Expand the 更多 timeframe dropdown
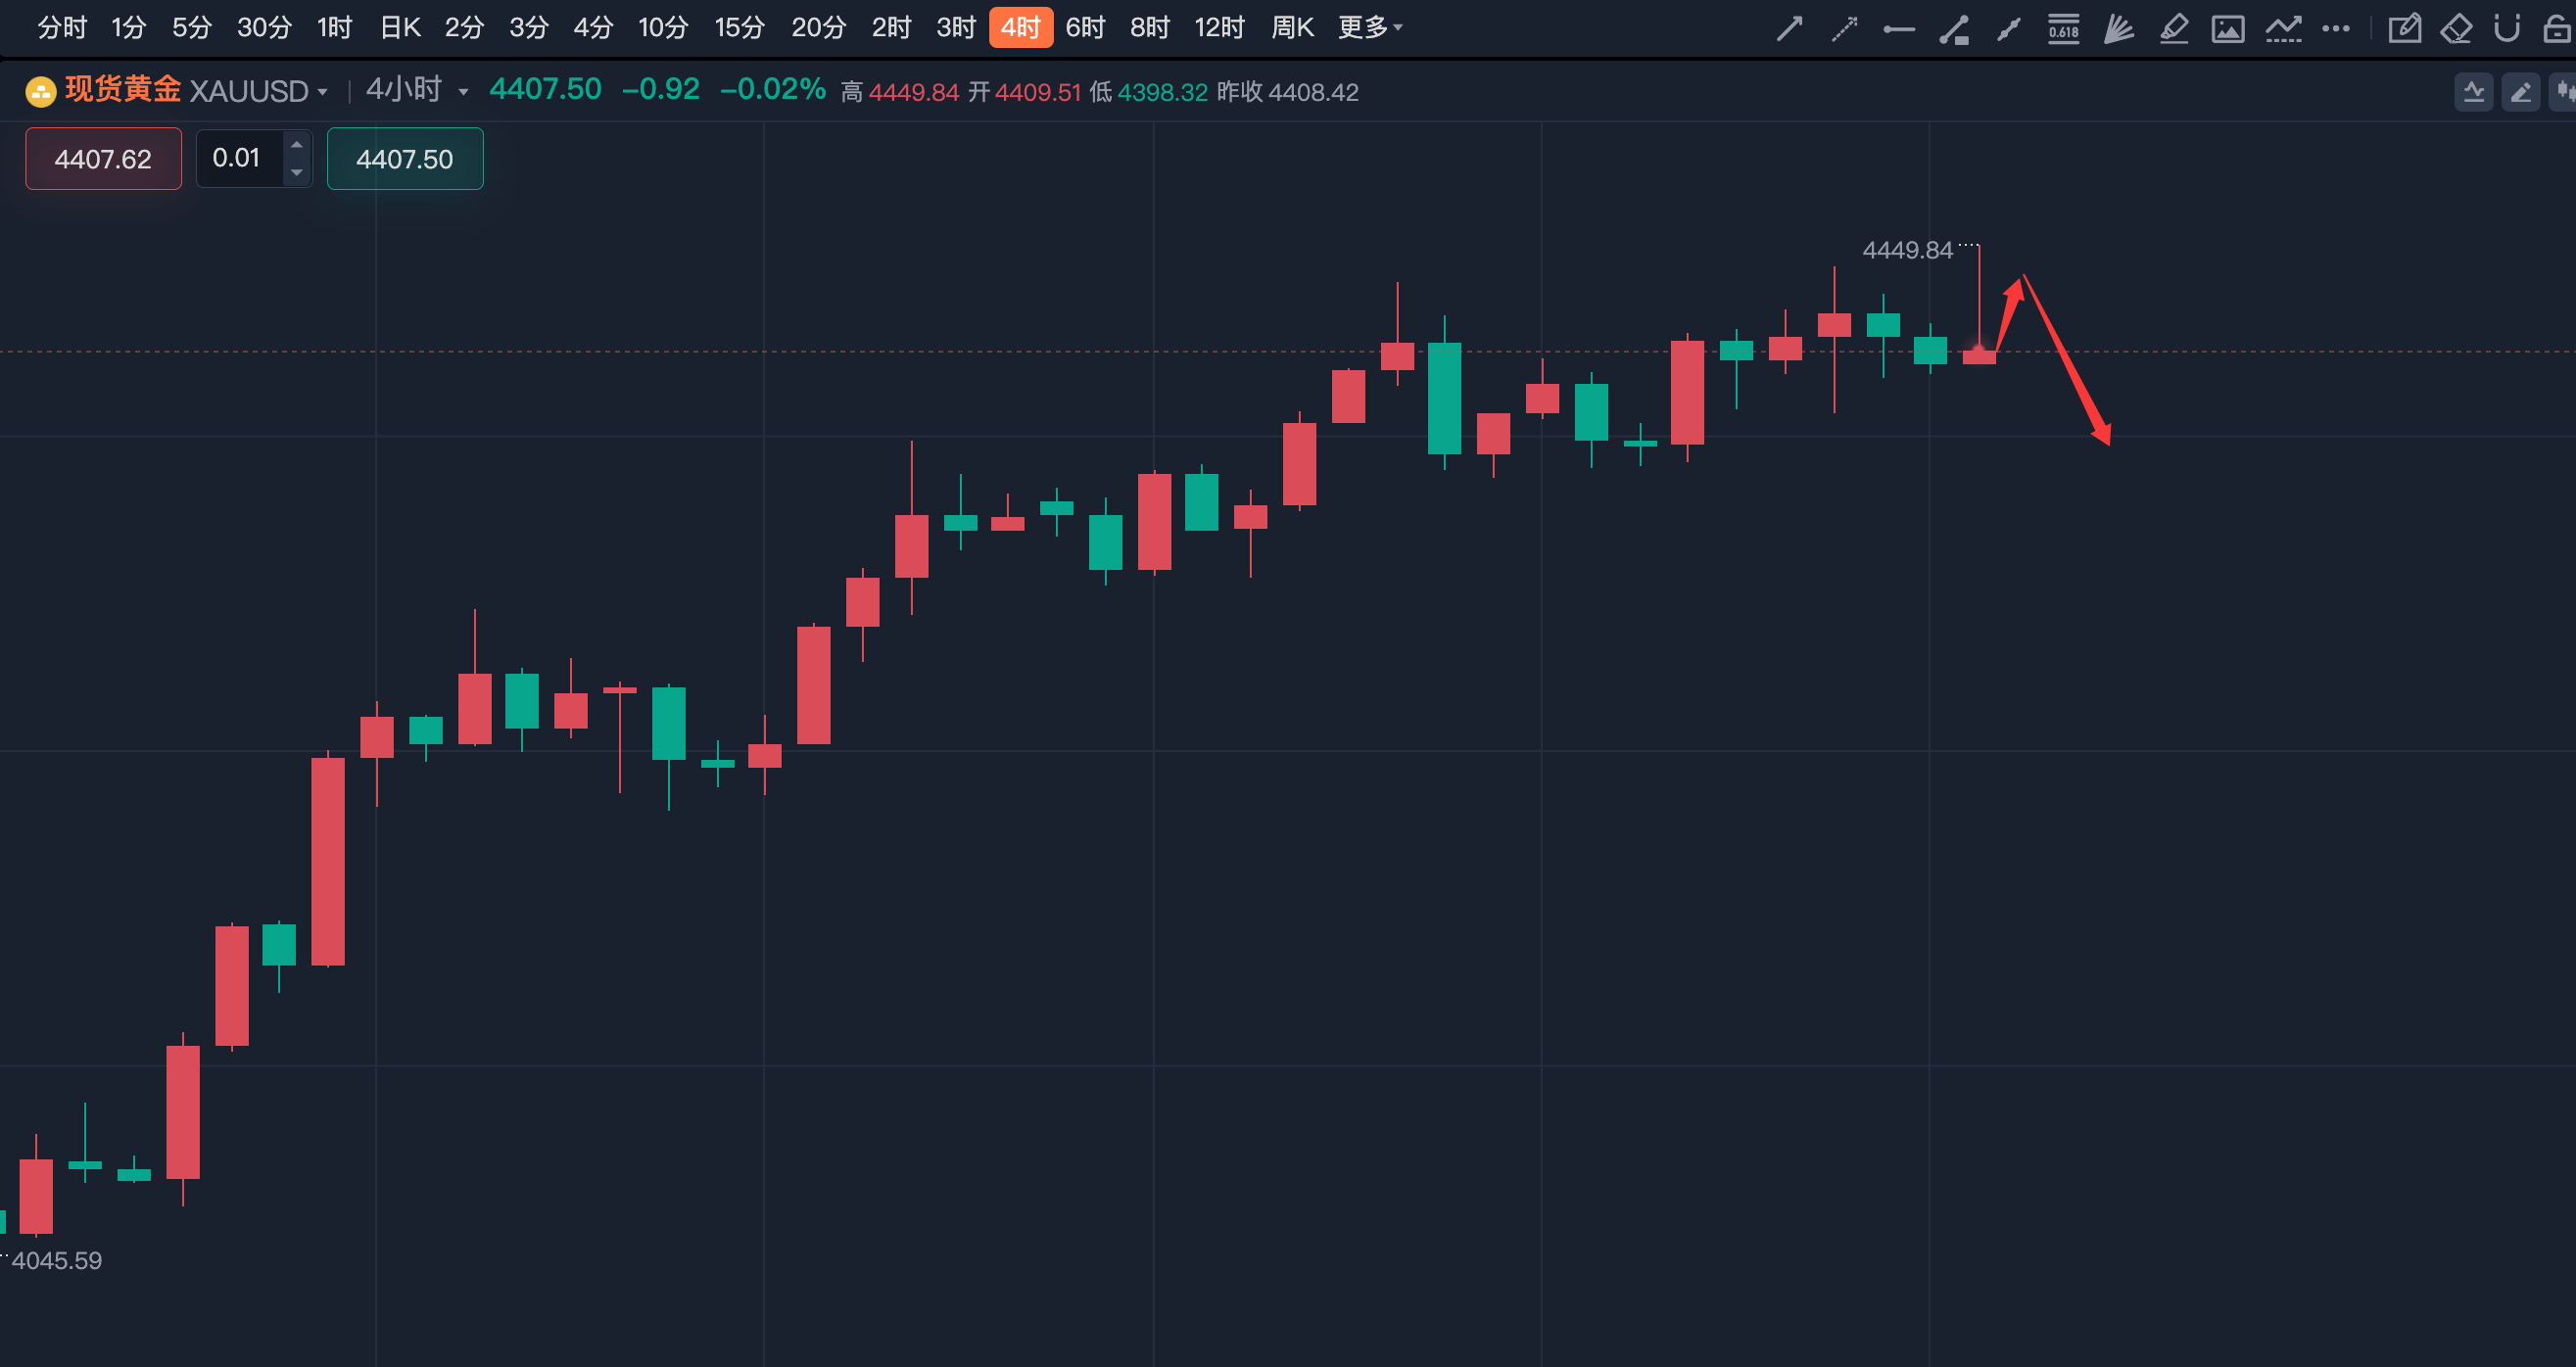Screen dimensions: 2576x1367 point(1370,27)
